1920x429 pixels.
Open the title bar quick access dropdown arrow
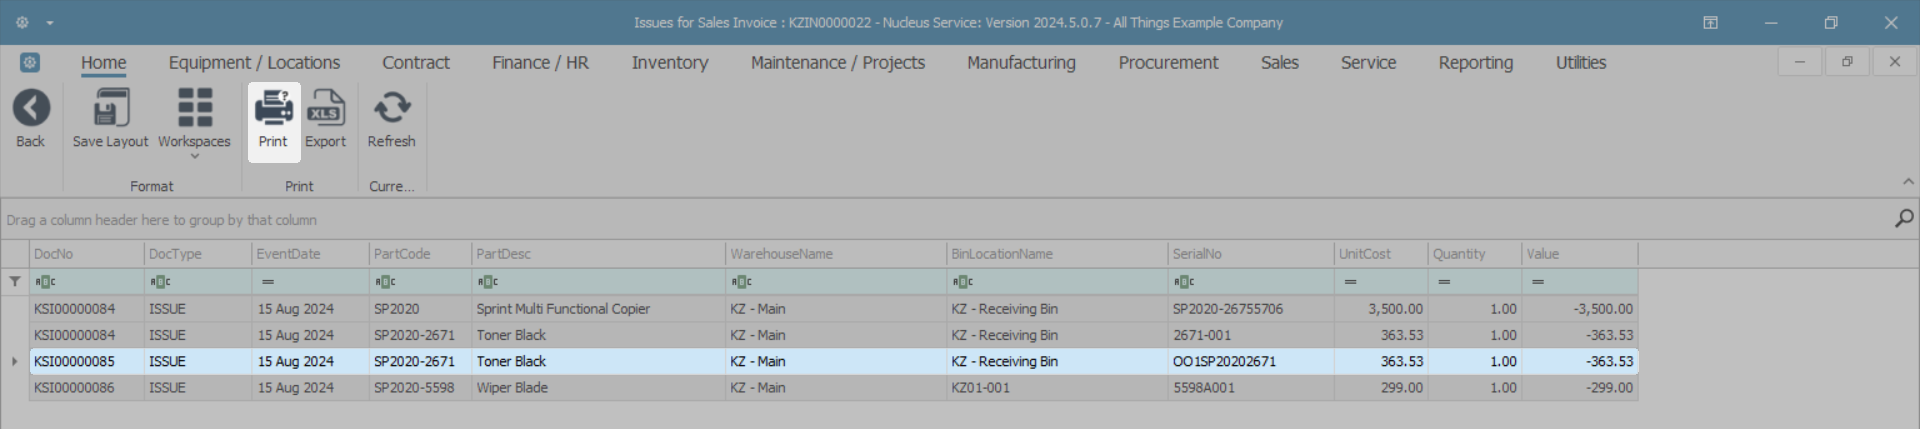pyautogui.click(x=50, y=22)
